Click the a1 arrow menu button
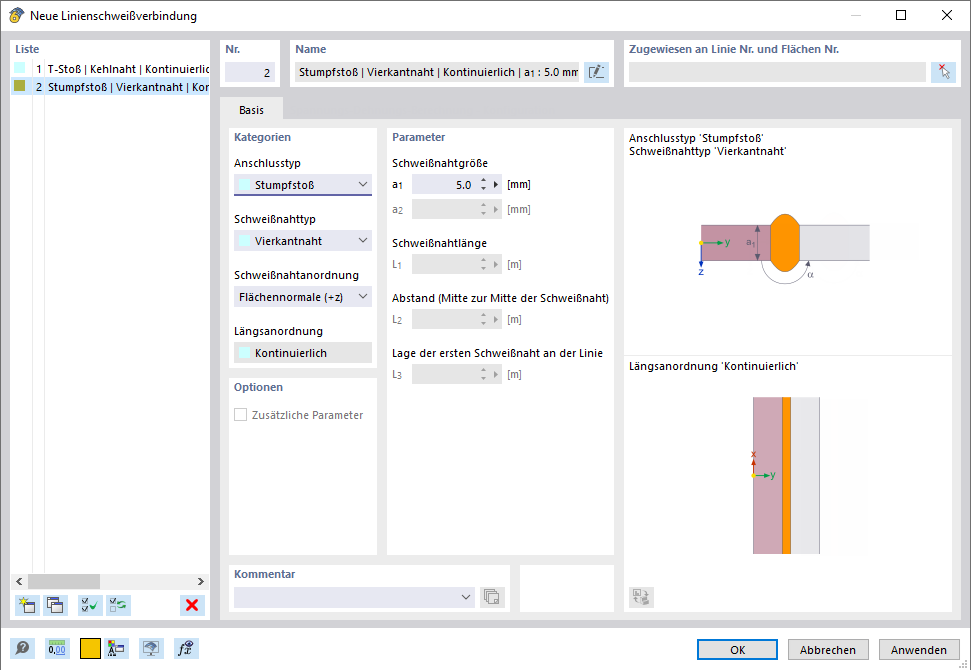 495,185
